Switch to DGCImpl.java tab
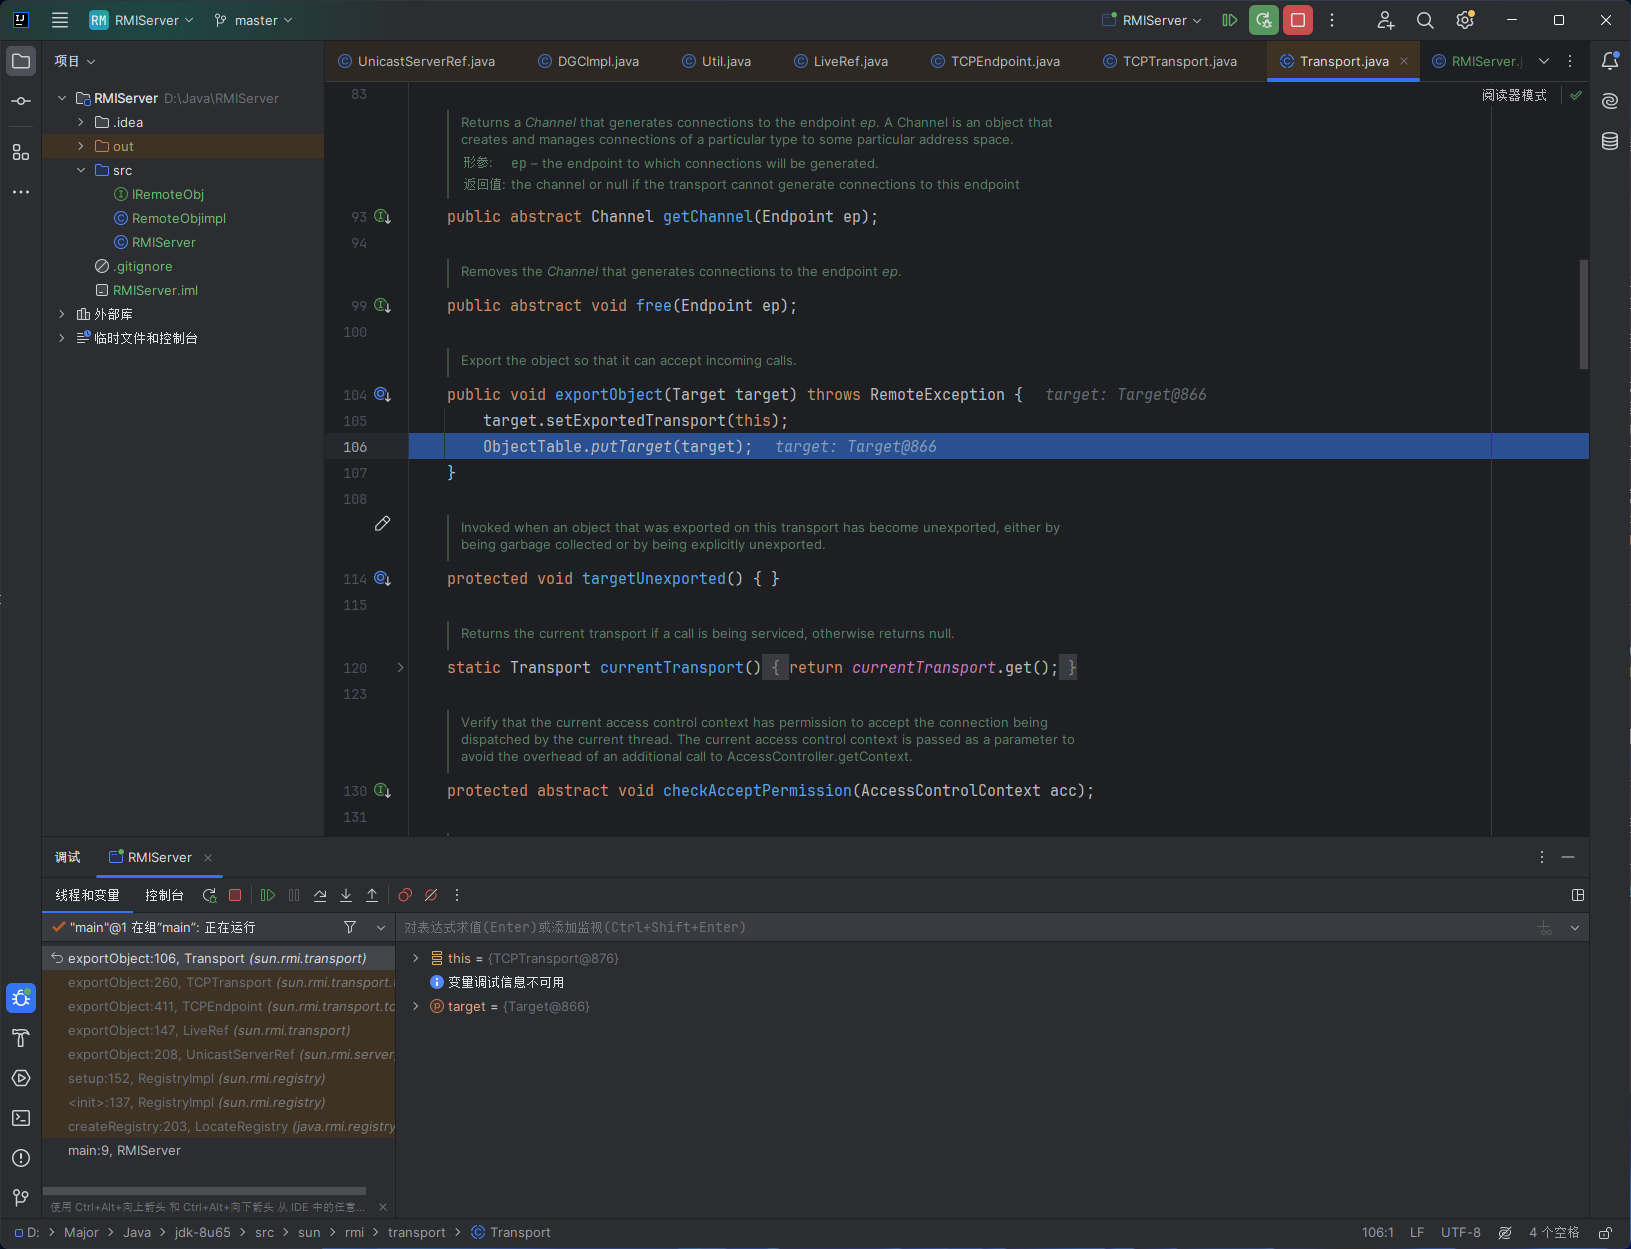 [589, 61]
